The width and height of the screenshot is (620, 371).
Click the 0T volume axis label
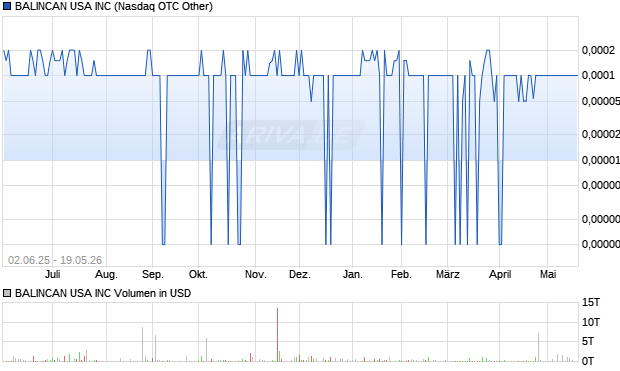point(588,360)
